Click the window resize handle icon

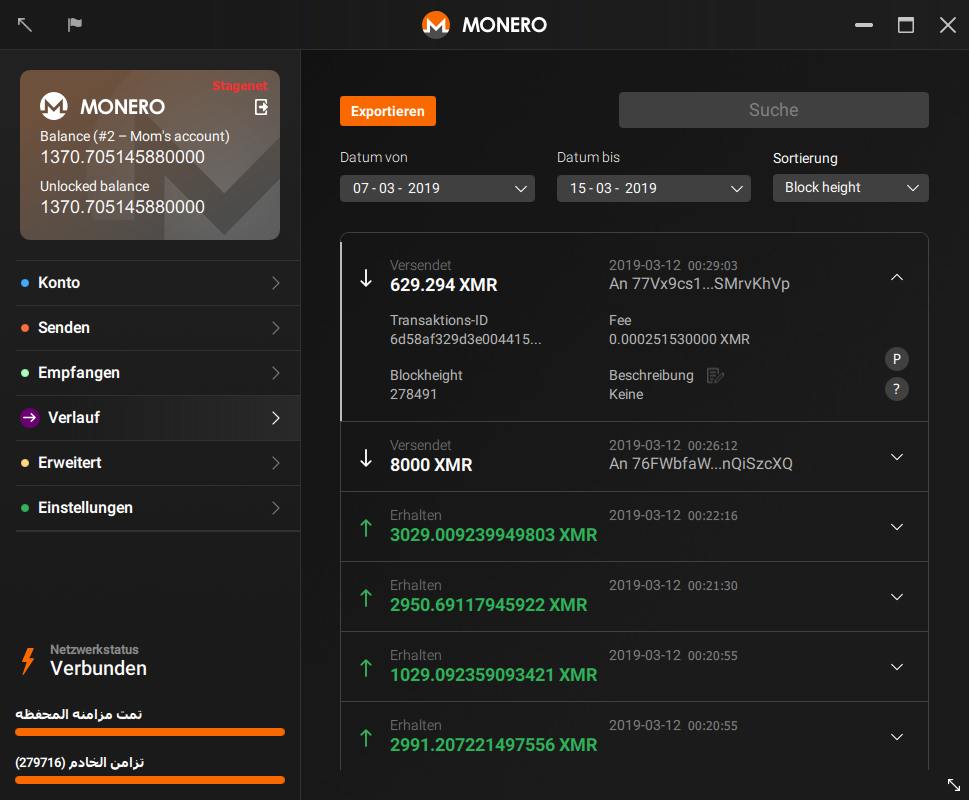pyautogui.click(x=954, y=785)
